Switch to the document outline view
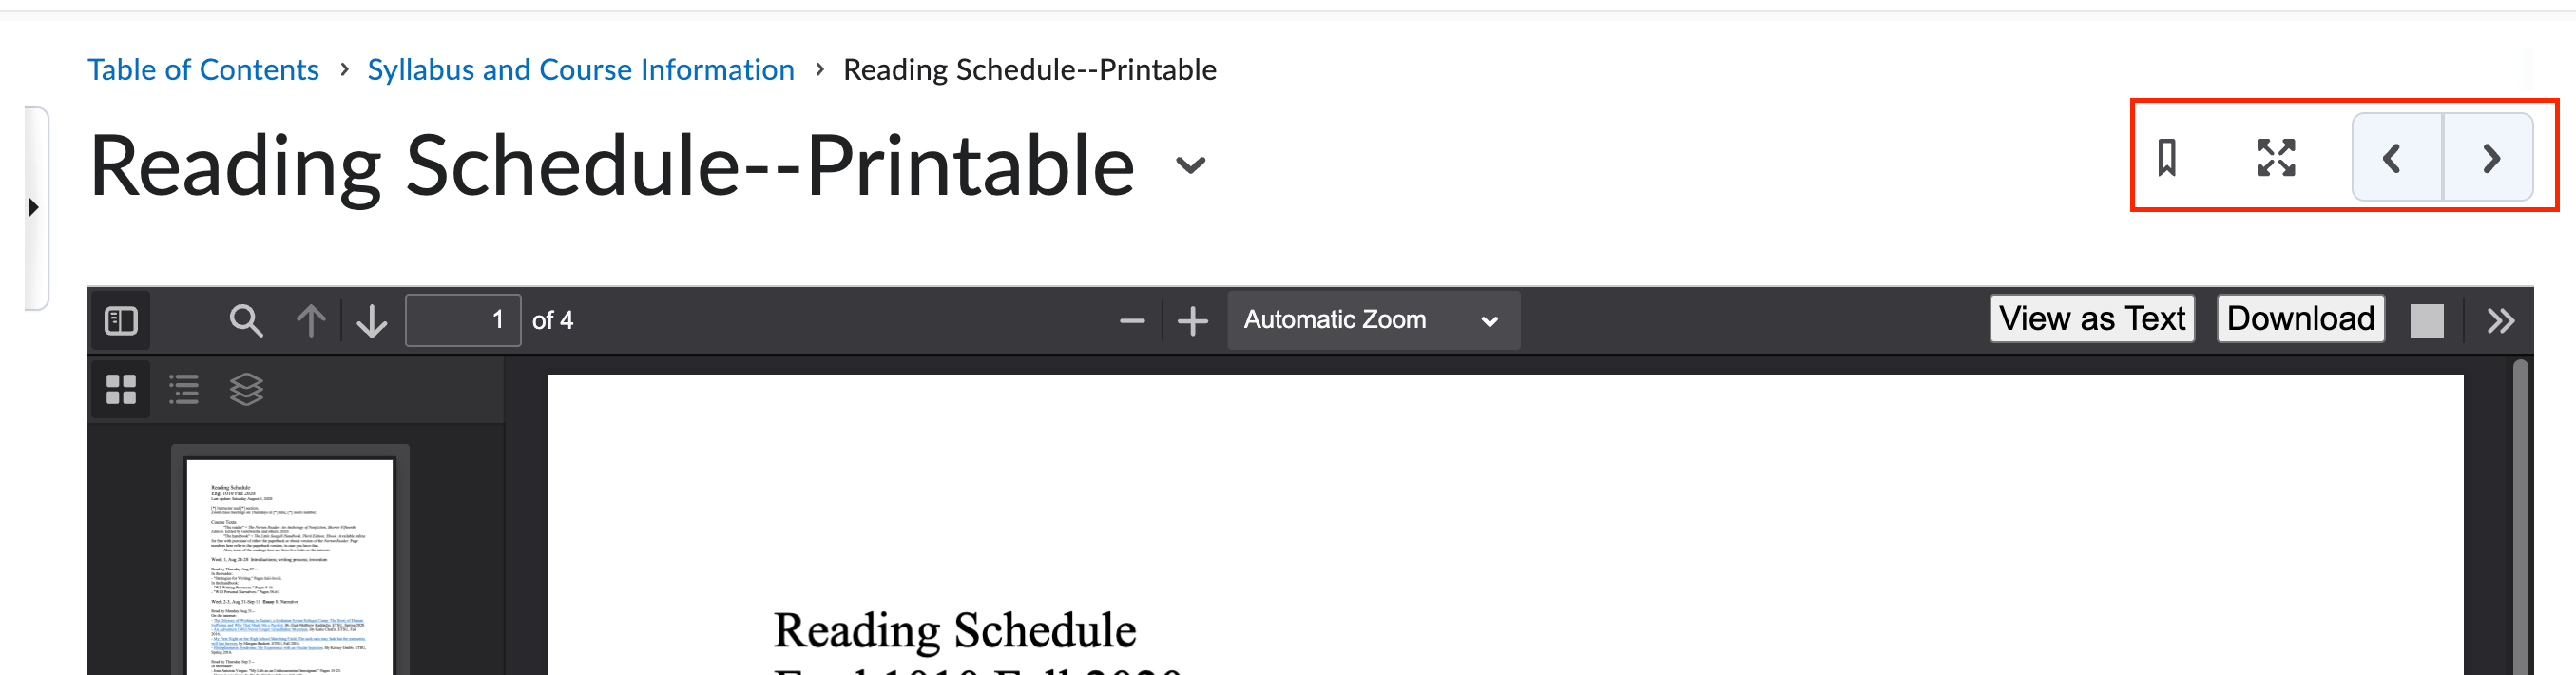This screenshot has width=2576, height=675. click(183, 389)
